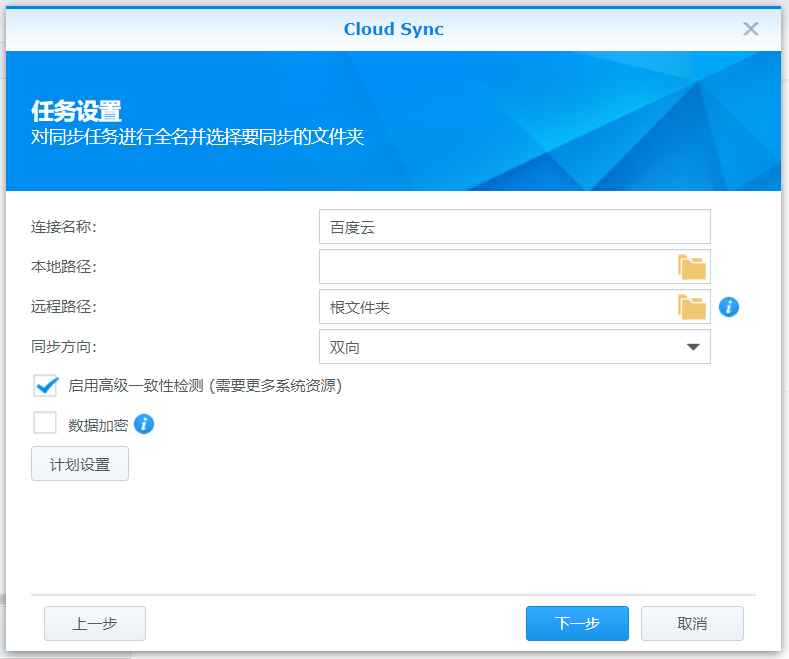Click the 本地路径 label
The image size is (789, 659).
[x=63, y=267]
